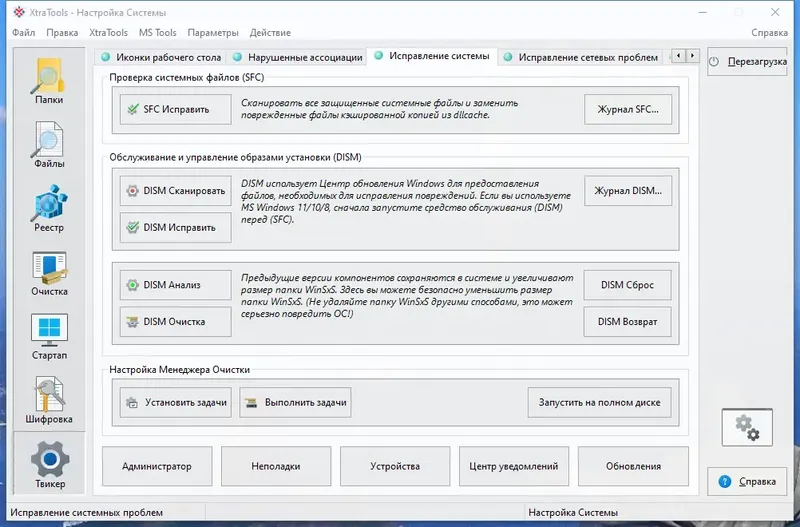Minimize the XtraTools window

[703, 12]
